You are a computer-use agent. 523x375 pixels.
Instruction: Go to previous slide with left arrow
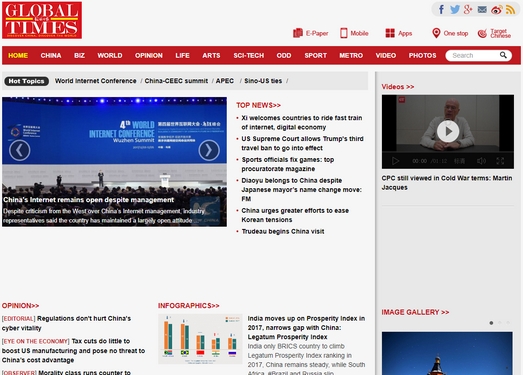click(x=20, y=150)
